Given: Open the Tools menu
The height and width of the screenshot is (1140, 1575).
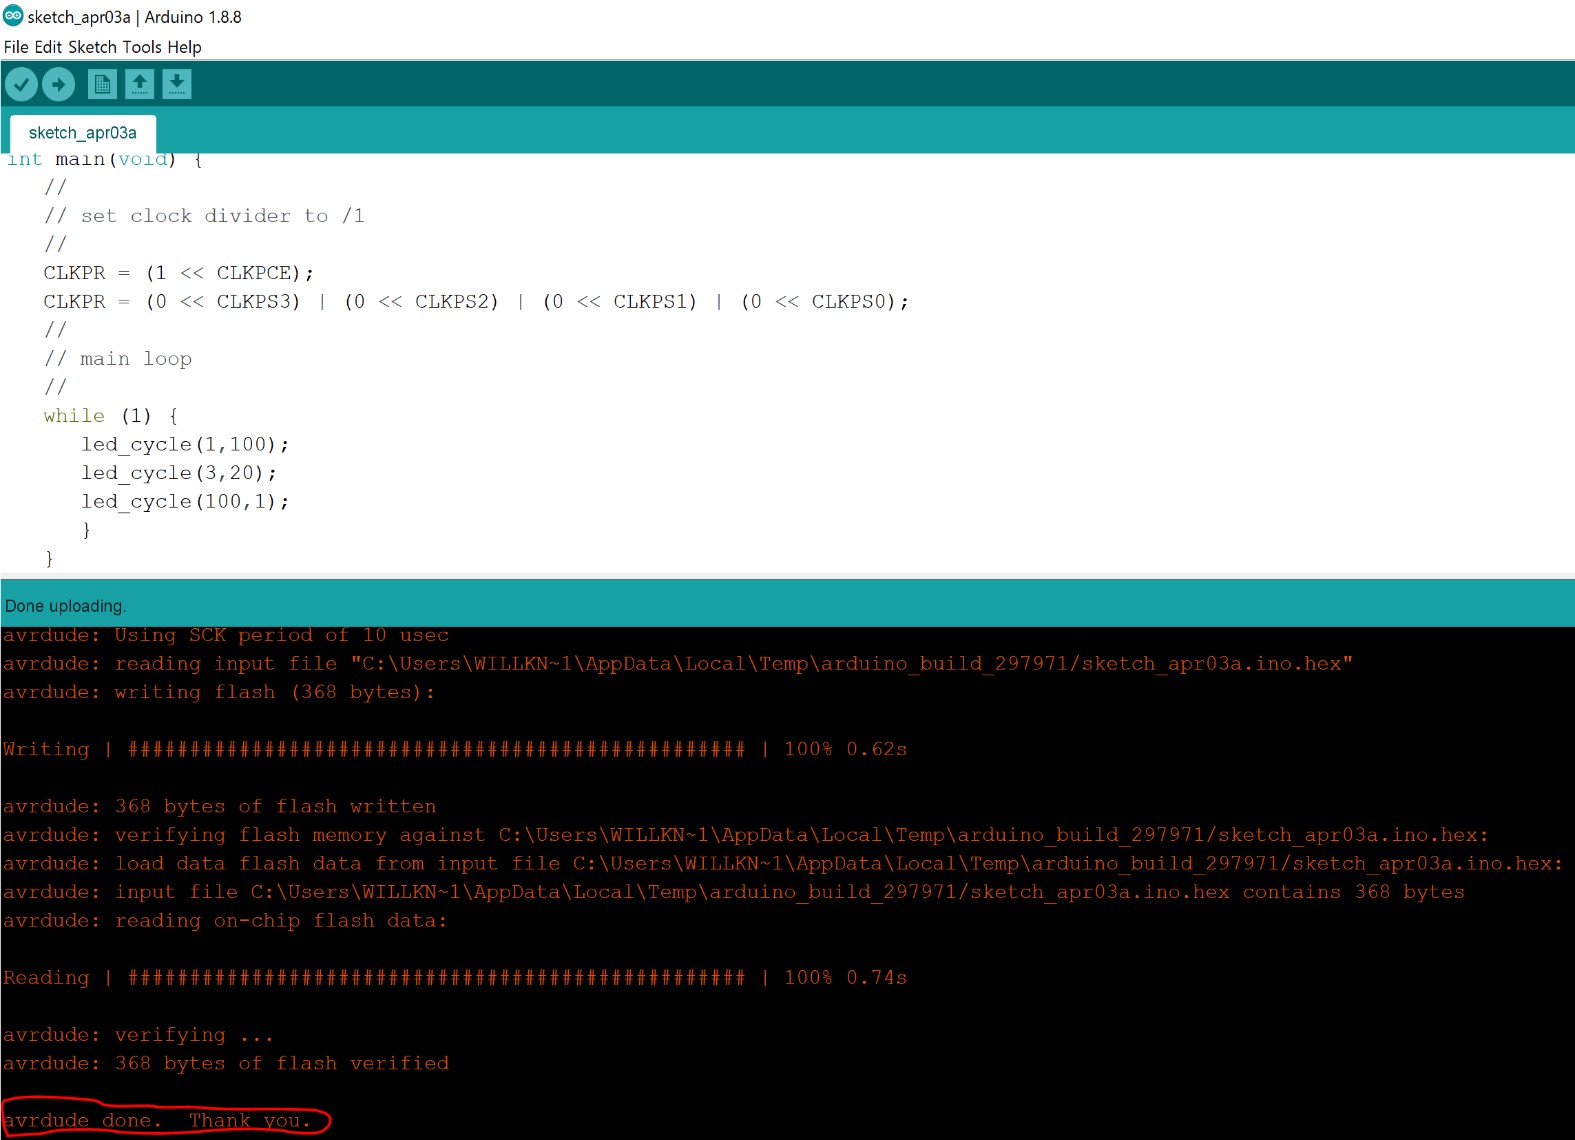Looking at the screenshot, I should coord(142,47).
